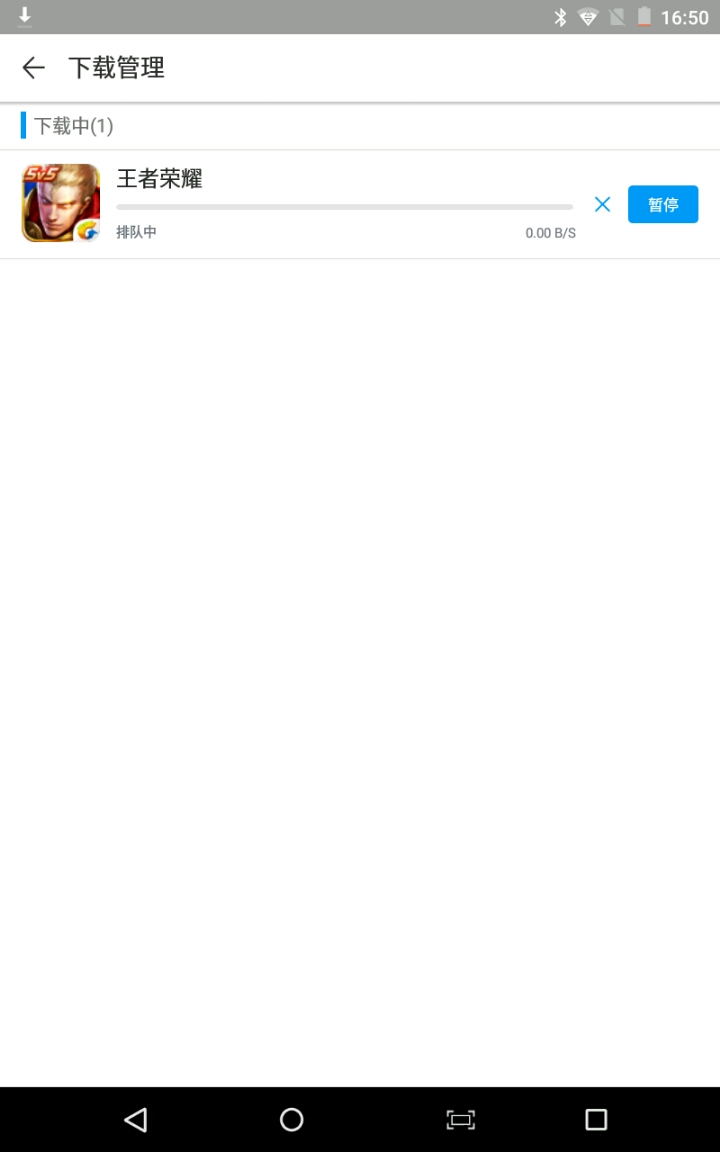Tap the Android back triangle navigation button
Image resolution: width=720 pixels, height=1152 pixels.
[135, 1120]
